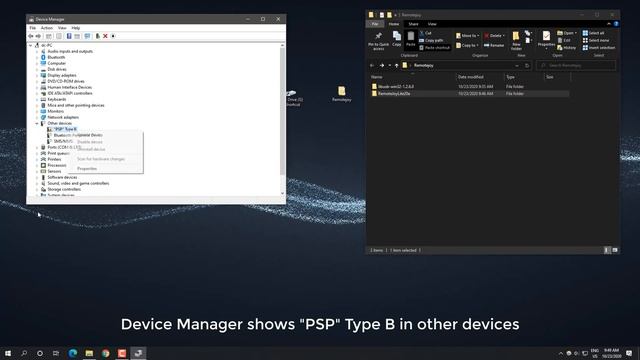The height and width of the screenshot is (360, 640).
Task: Click the blue help icon in Device Manager toolbar
Action: 69,36
